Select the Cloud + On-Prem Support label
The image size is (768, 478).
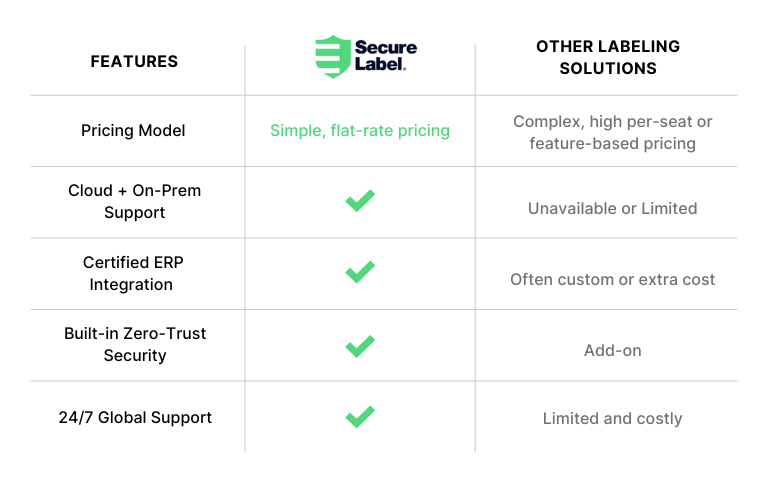135,201
